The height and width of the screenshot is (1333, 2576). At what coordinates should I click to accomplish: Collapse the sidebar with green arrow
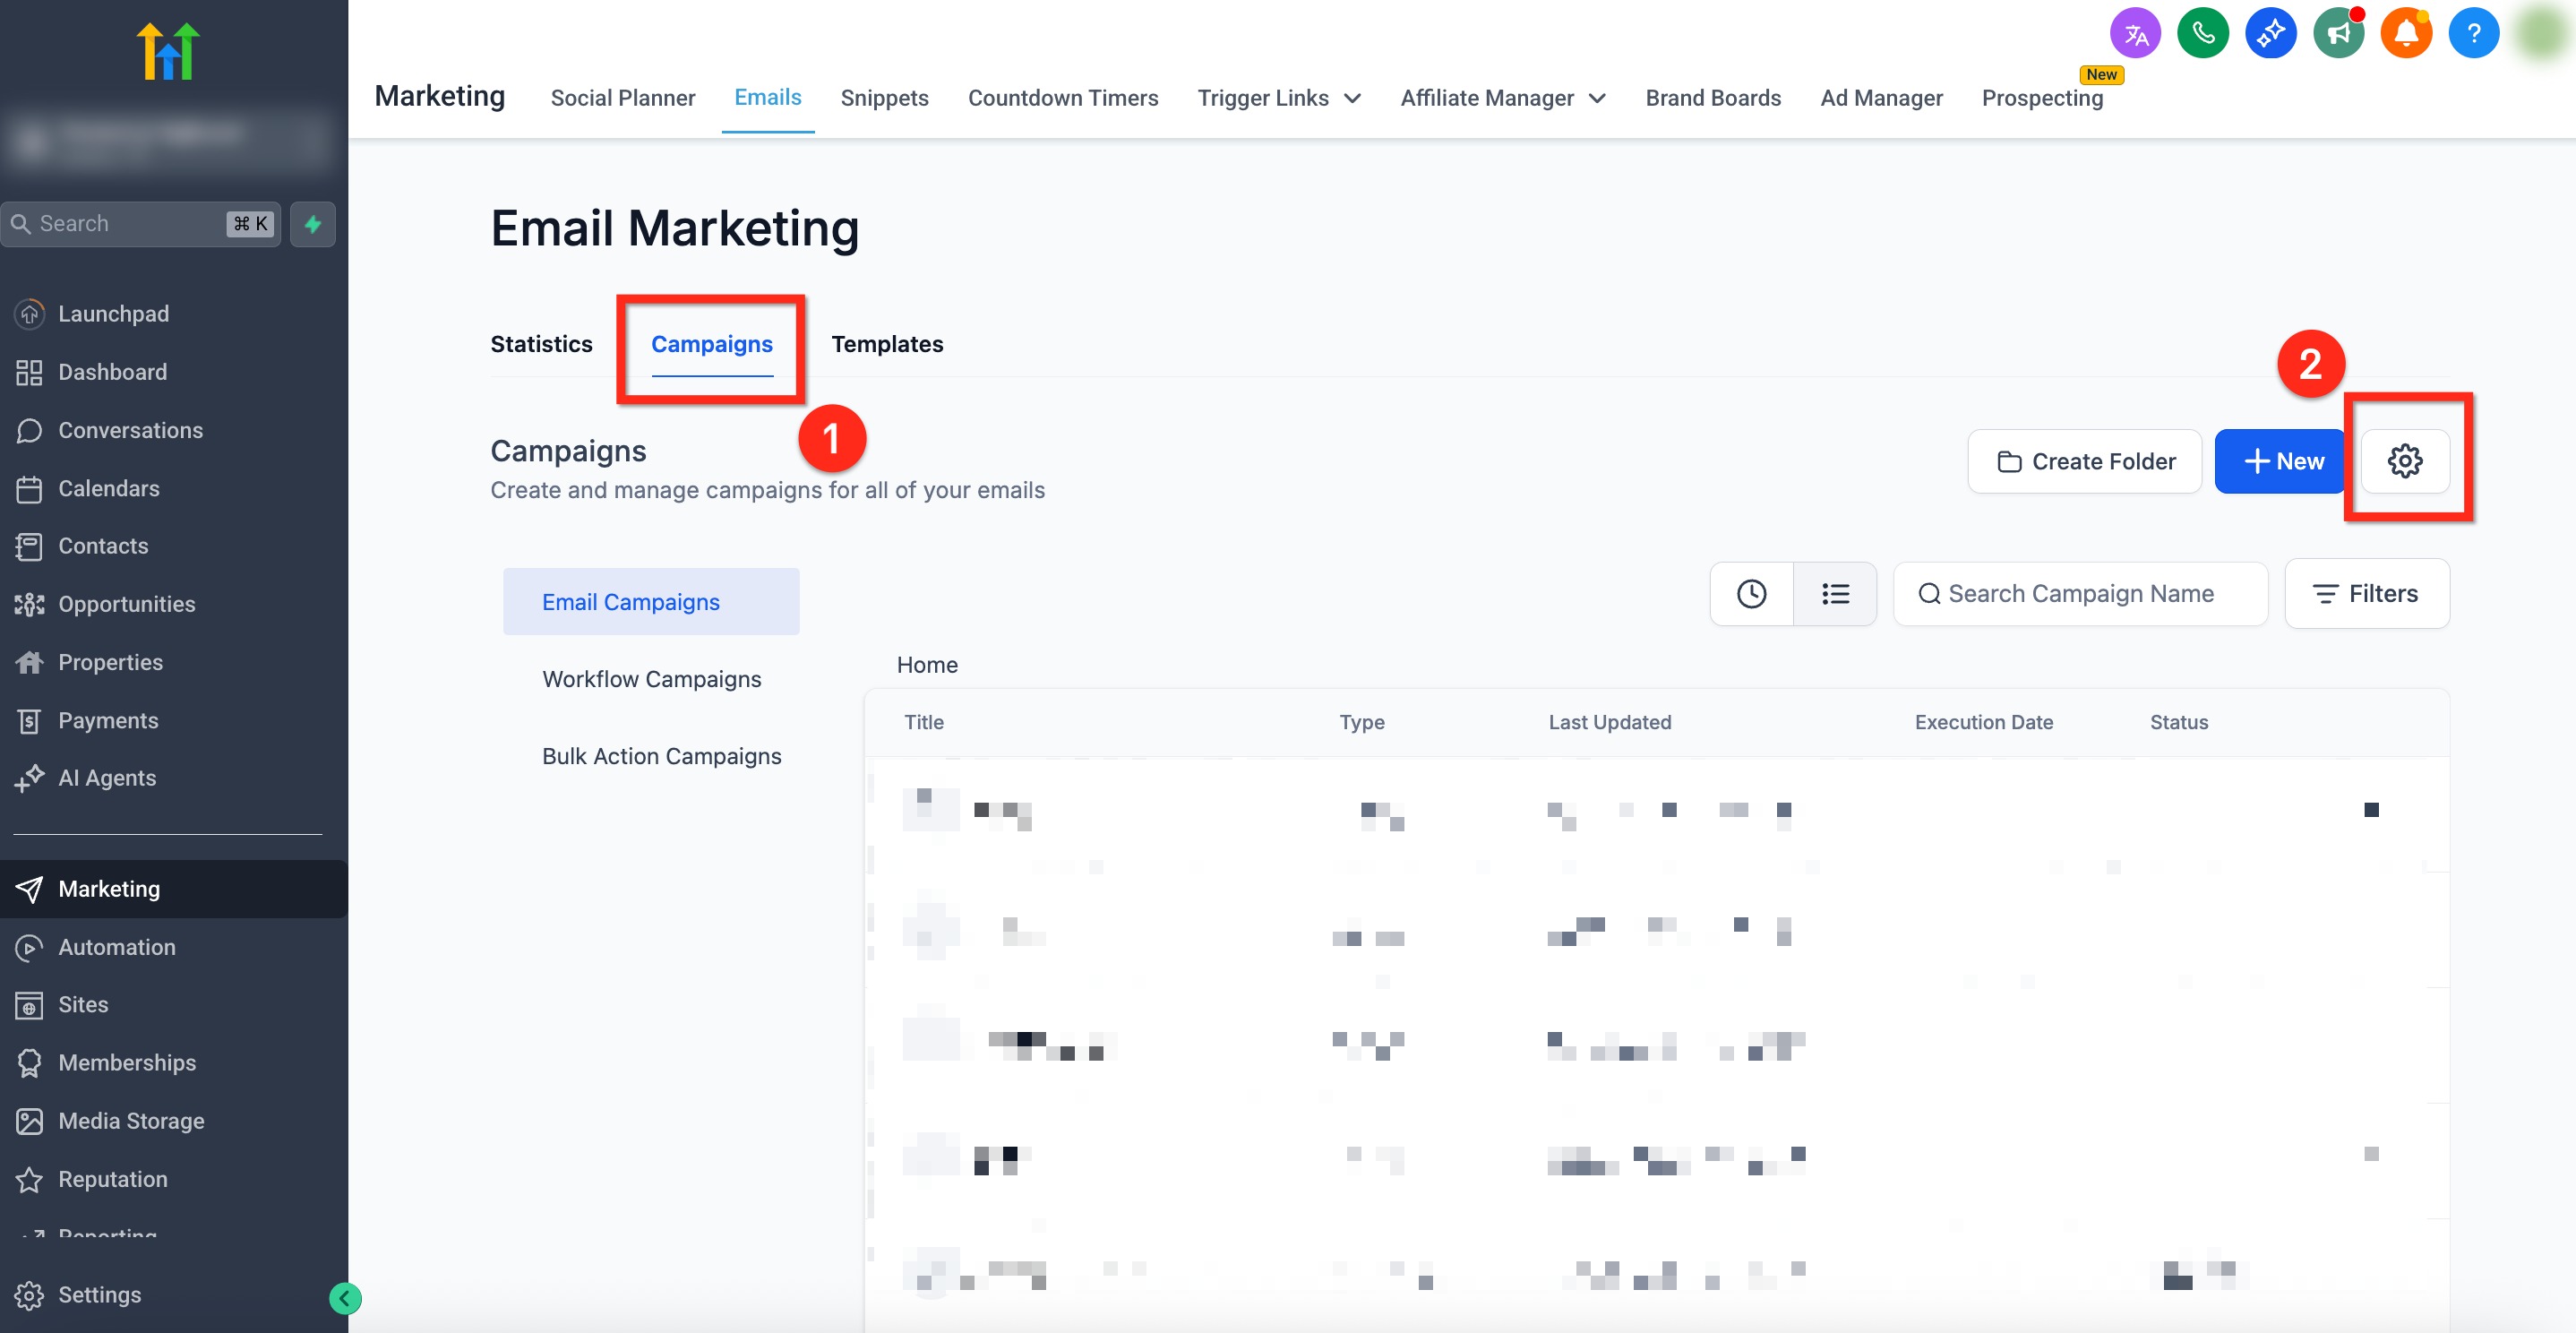(345, 1298)
